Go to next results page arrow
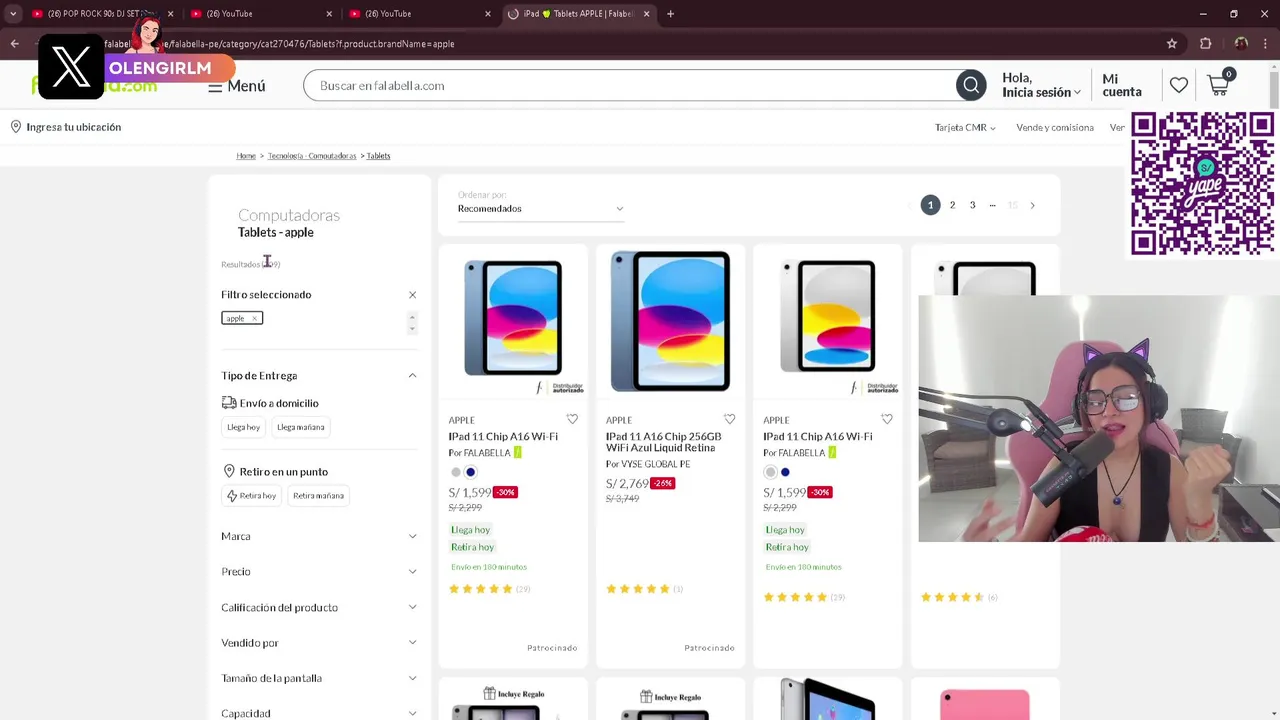The image size is (1280, 720). (1032, 206)
